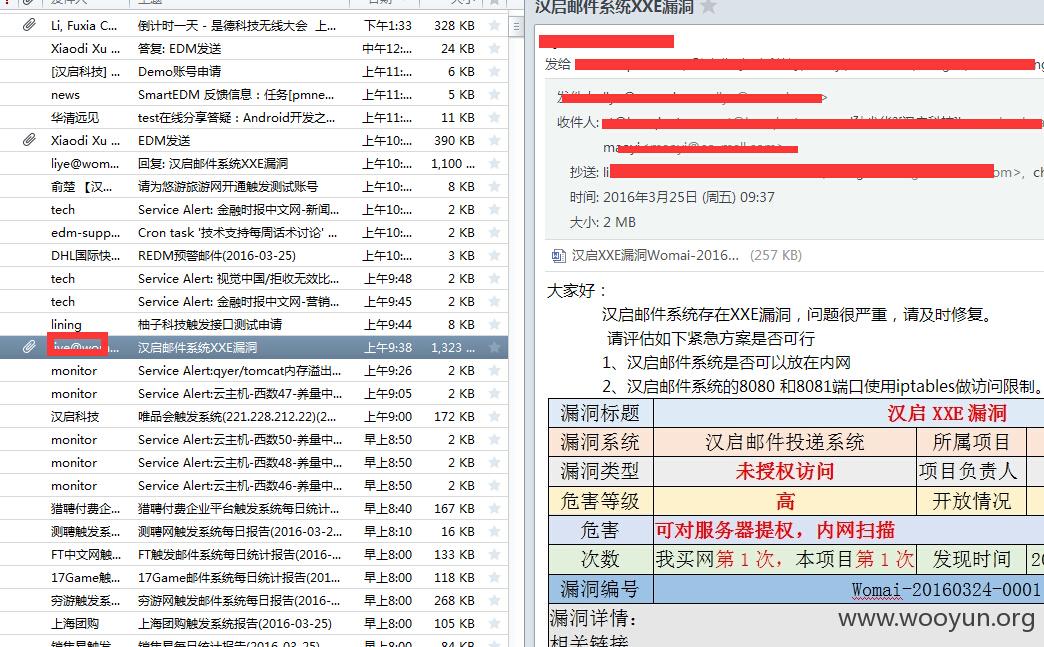Image resolution: width=1044 pixels, height=647 pixels.
Task: Star the Service Alert 视觉中国 email
Action: [x=494, y=278]
